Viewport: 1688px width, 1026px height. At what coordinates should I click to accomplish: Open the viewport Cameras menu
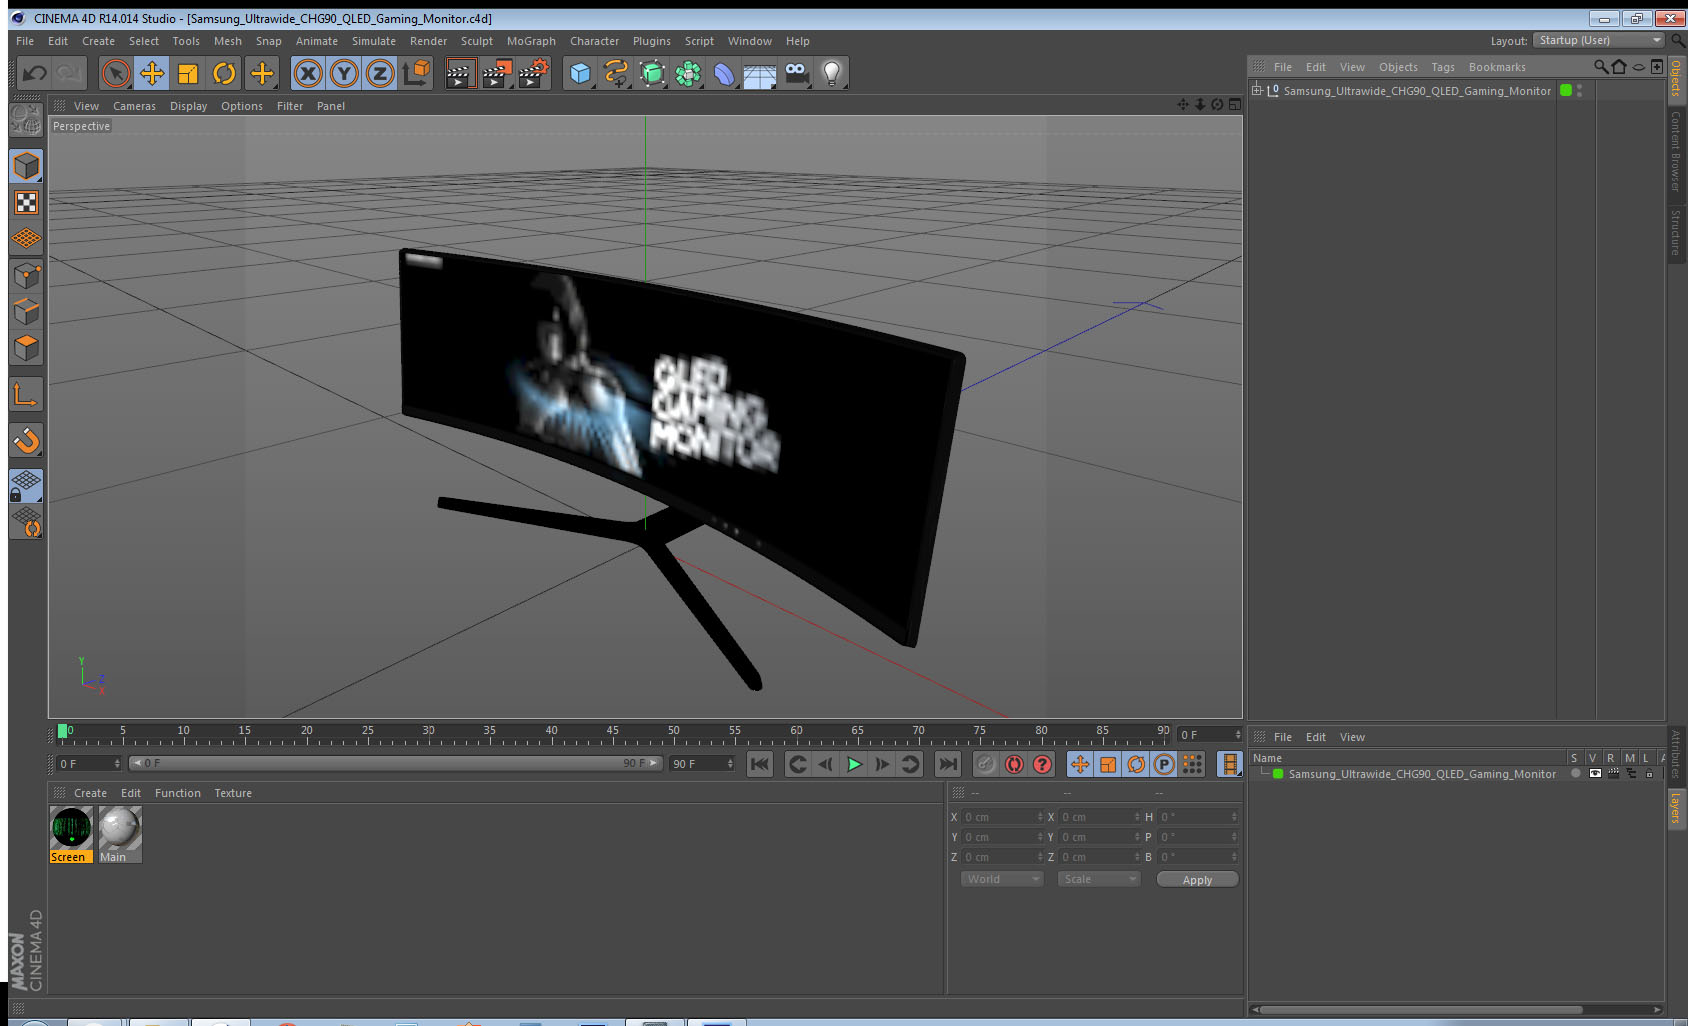(134, 106)
